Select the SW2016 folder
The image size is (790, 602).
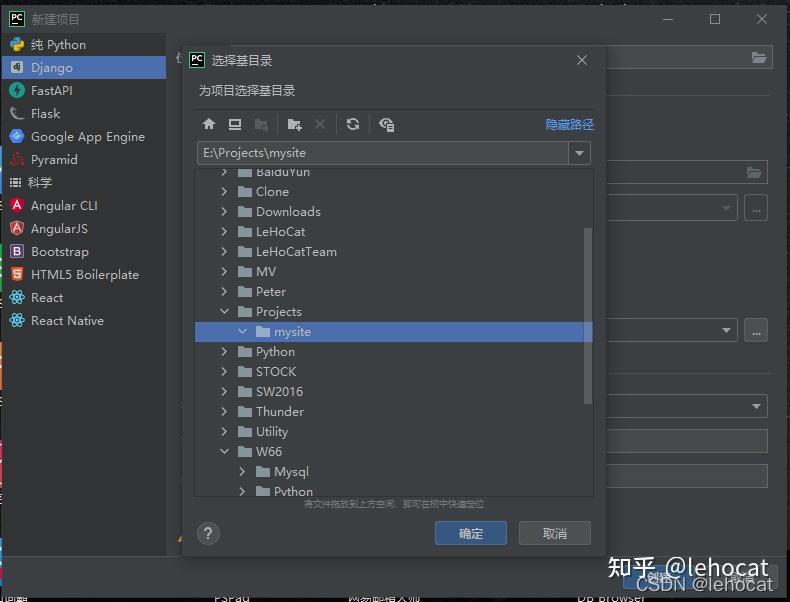point(279,391)
